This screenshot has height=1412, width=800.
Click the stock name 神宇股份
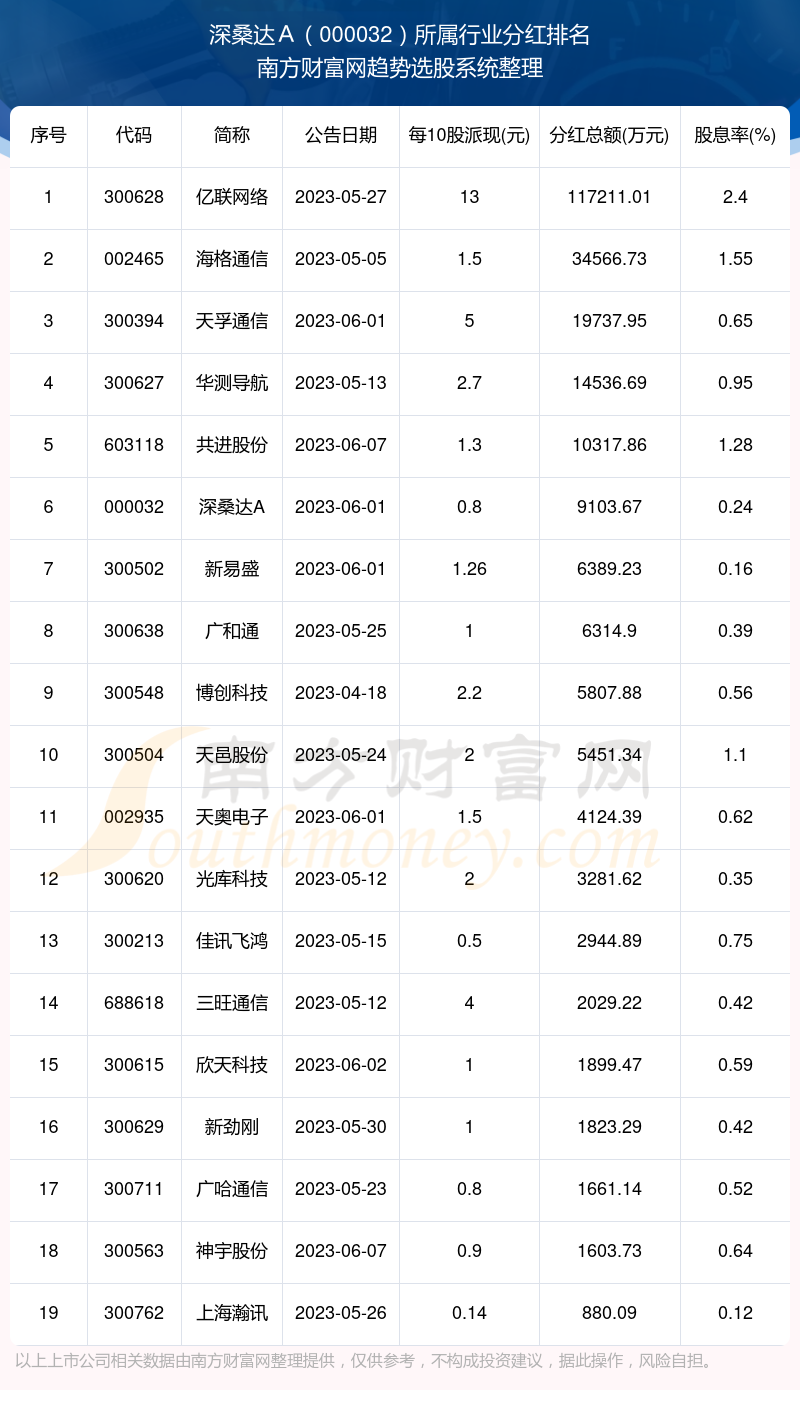[232, 1251]
